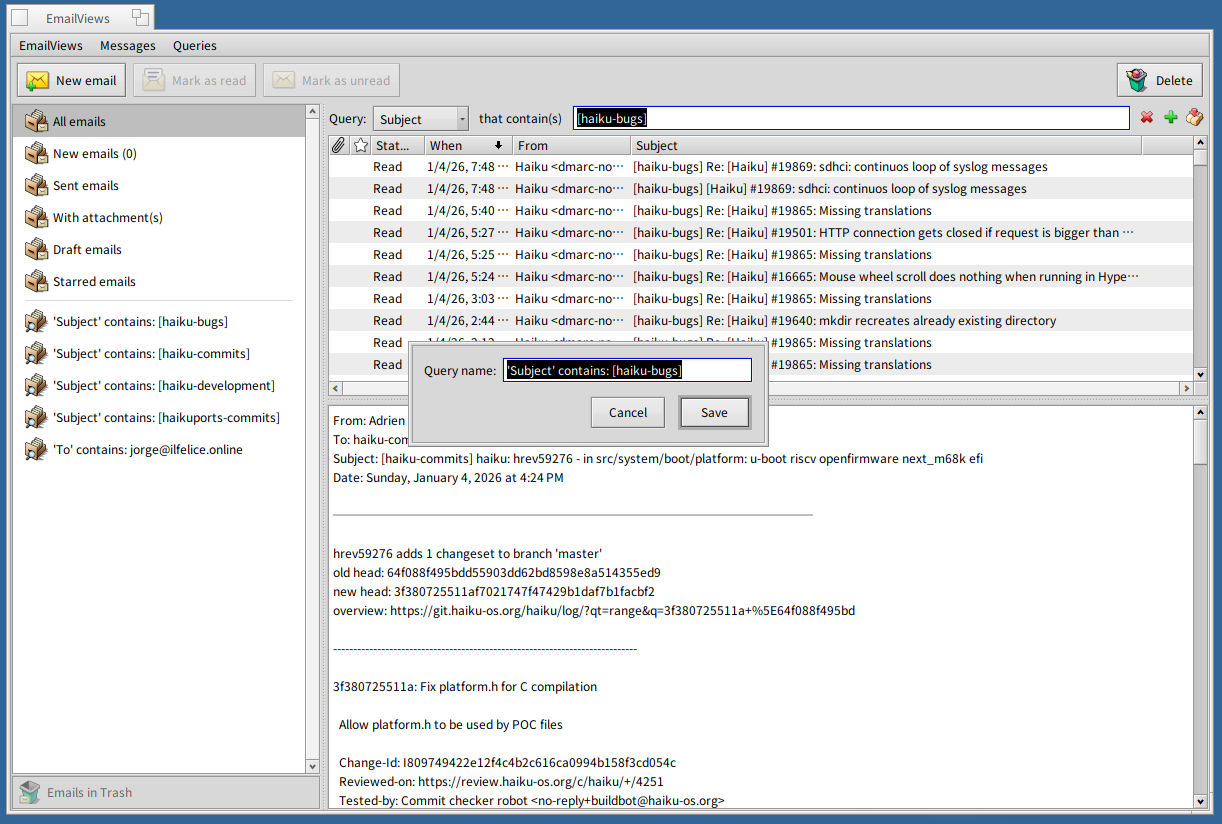Select the Starred emails mailbox
Screen dimensions: 1222x824
[94, 282]
